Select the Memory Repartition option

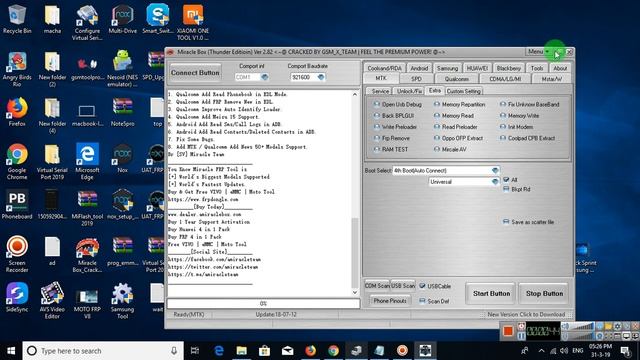pos(460,104)
